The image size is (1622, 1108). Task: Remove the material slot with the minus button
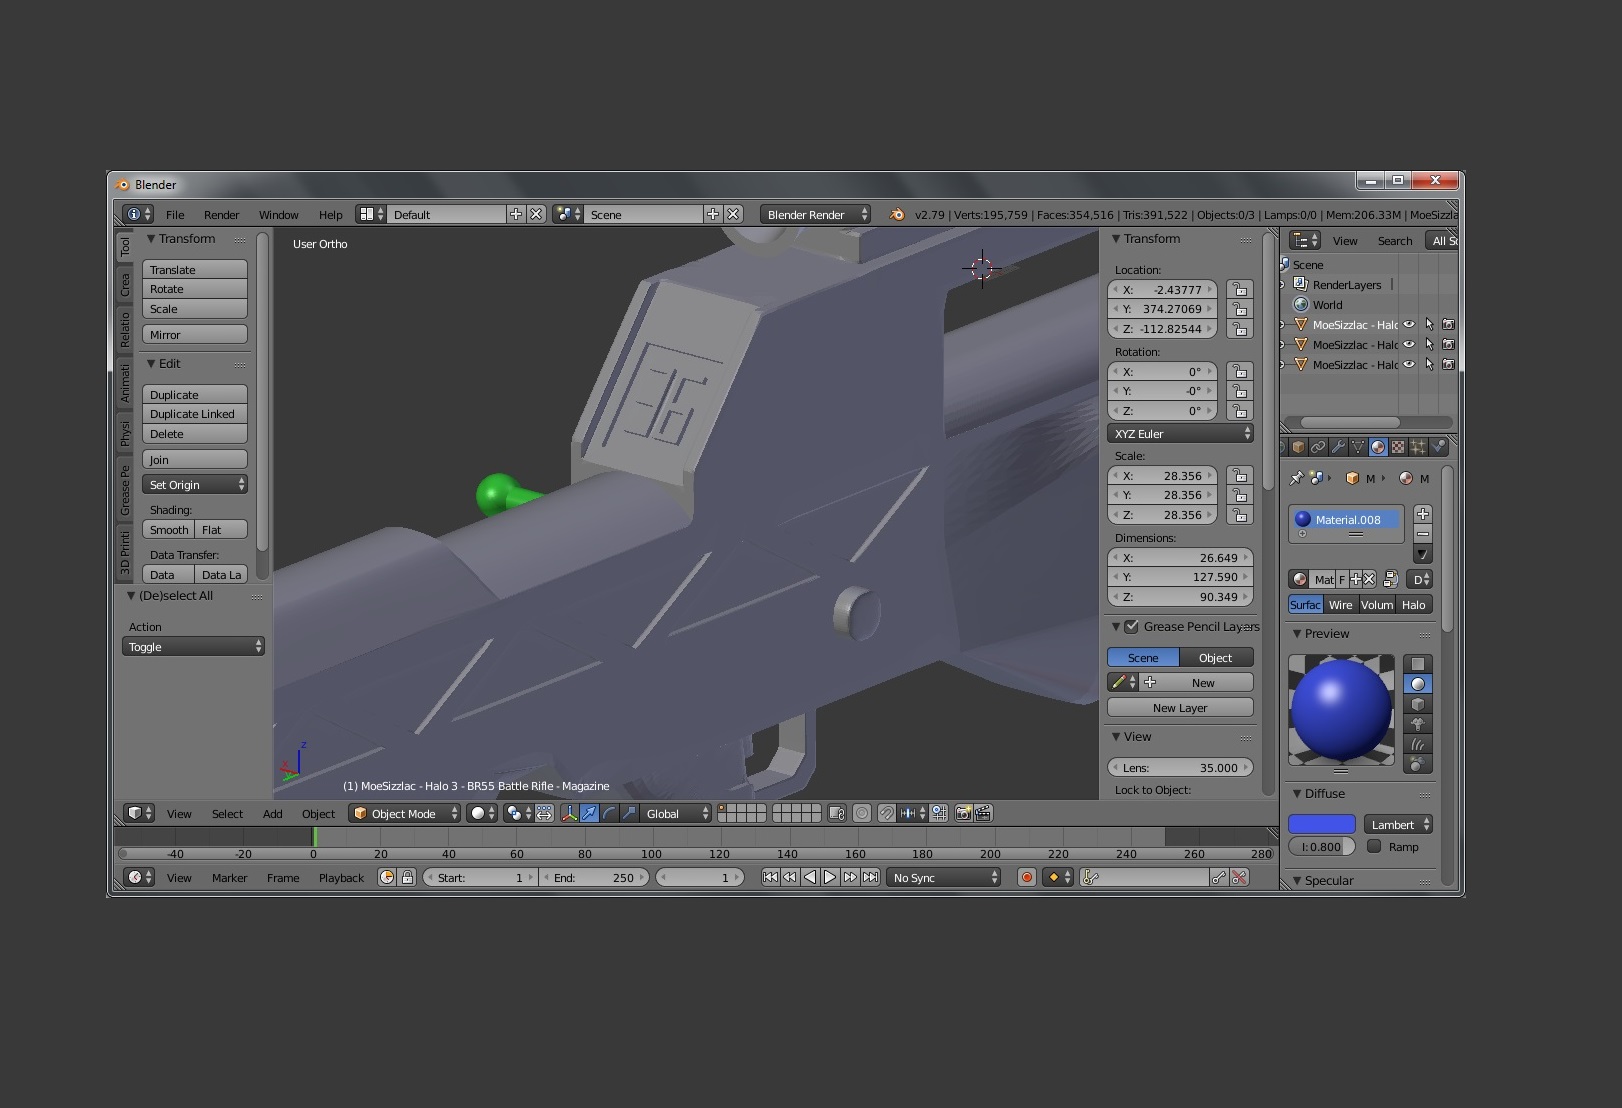[1423, 534]
